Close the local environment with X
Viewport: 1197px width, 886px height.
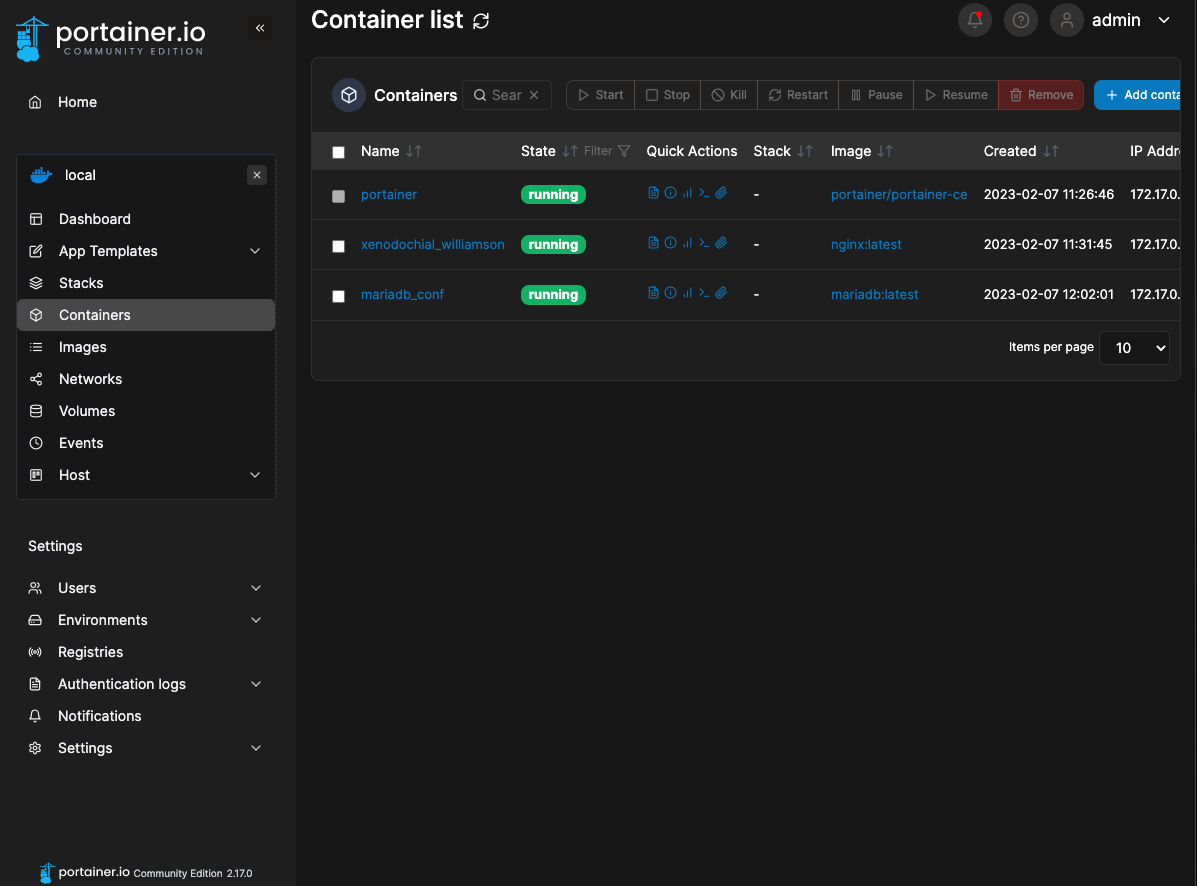pos(256,175)
